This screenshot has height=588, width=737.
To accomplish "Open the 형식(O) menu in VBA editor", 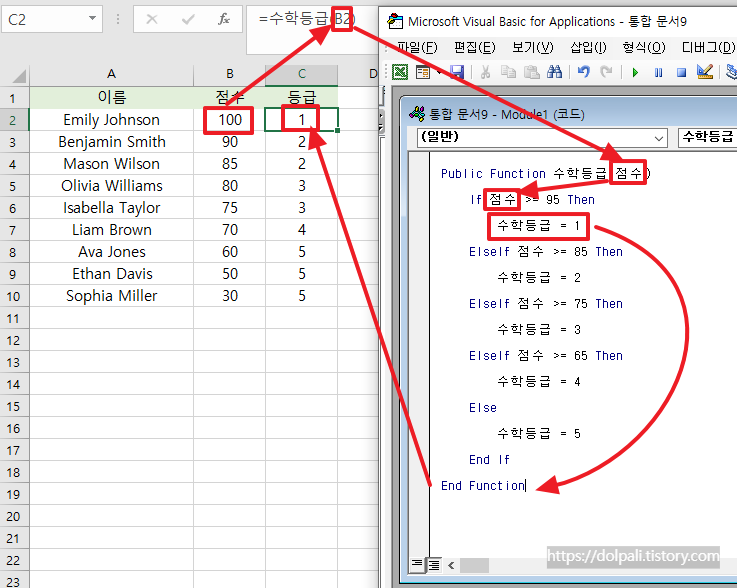I will [x=644, y=47].
